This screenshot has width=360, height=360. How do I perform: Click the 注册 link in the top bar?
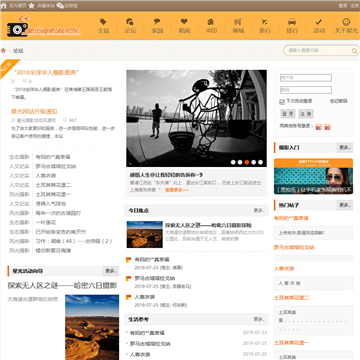click(x=354, y=5)
